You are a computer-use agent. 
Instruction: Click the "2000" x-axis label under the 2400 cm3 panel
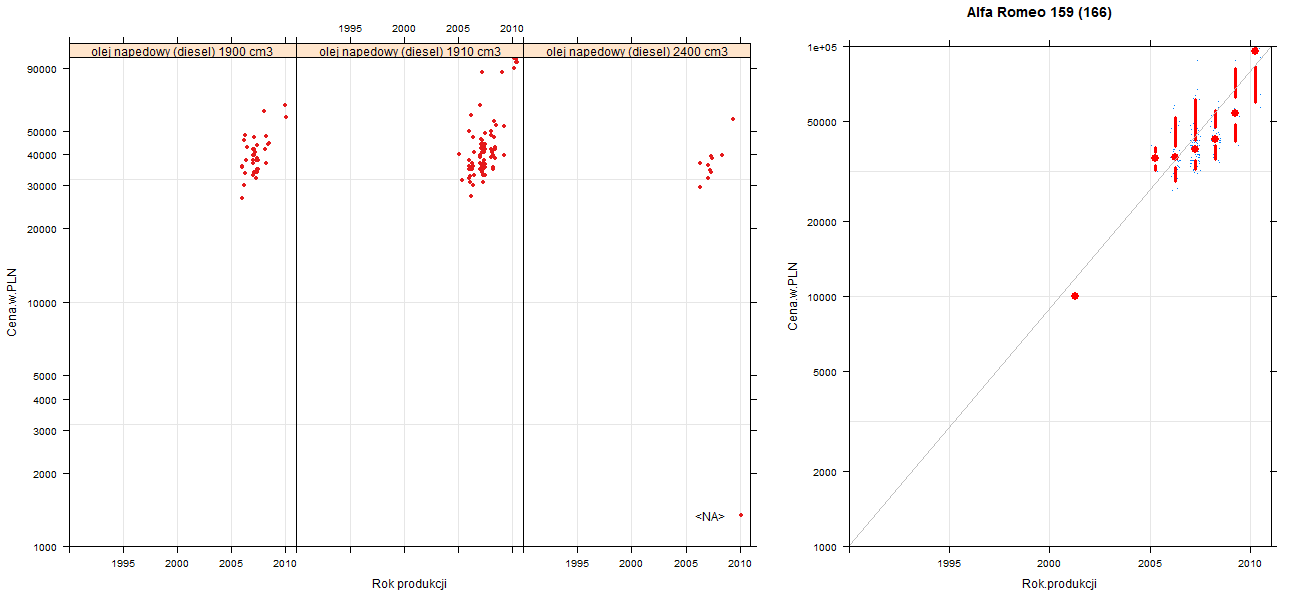[631, 564]
